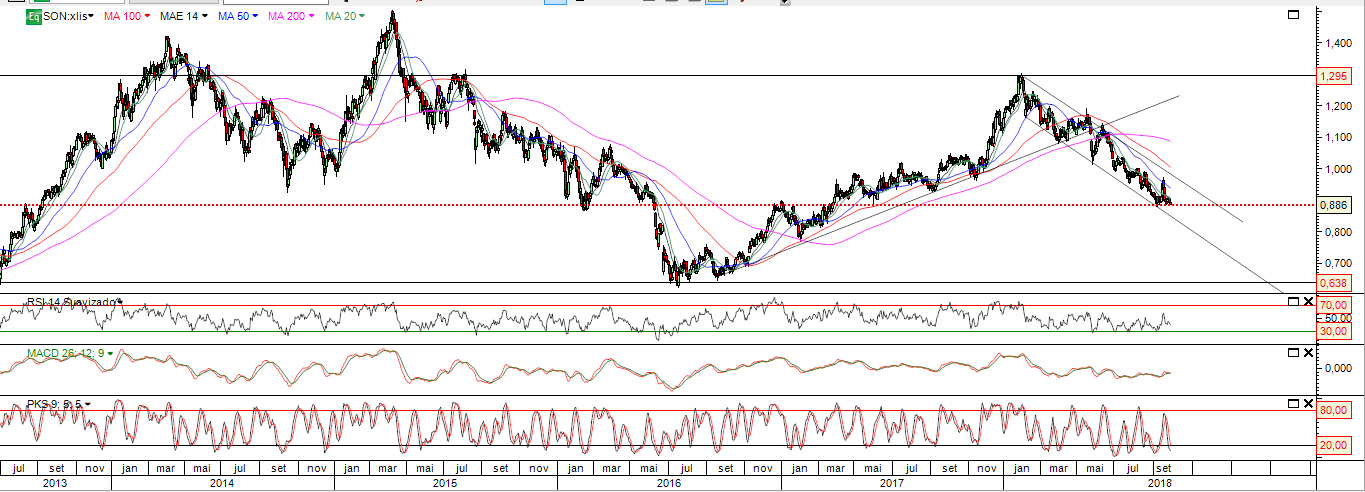Close the RSI 14 indicator panel
The height and width of the screenshot is (492, 1365).
(x=1309, y=301)
